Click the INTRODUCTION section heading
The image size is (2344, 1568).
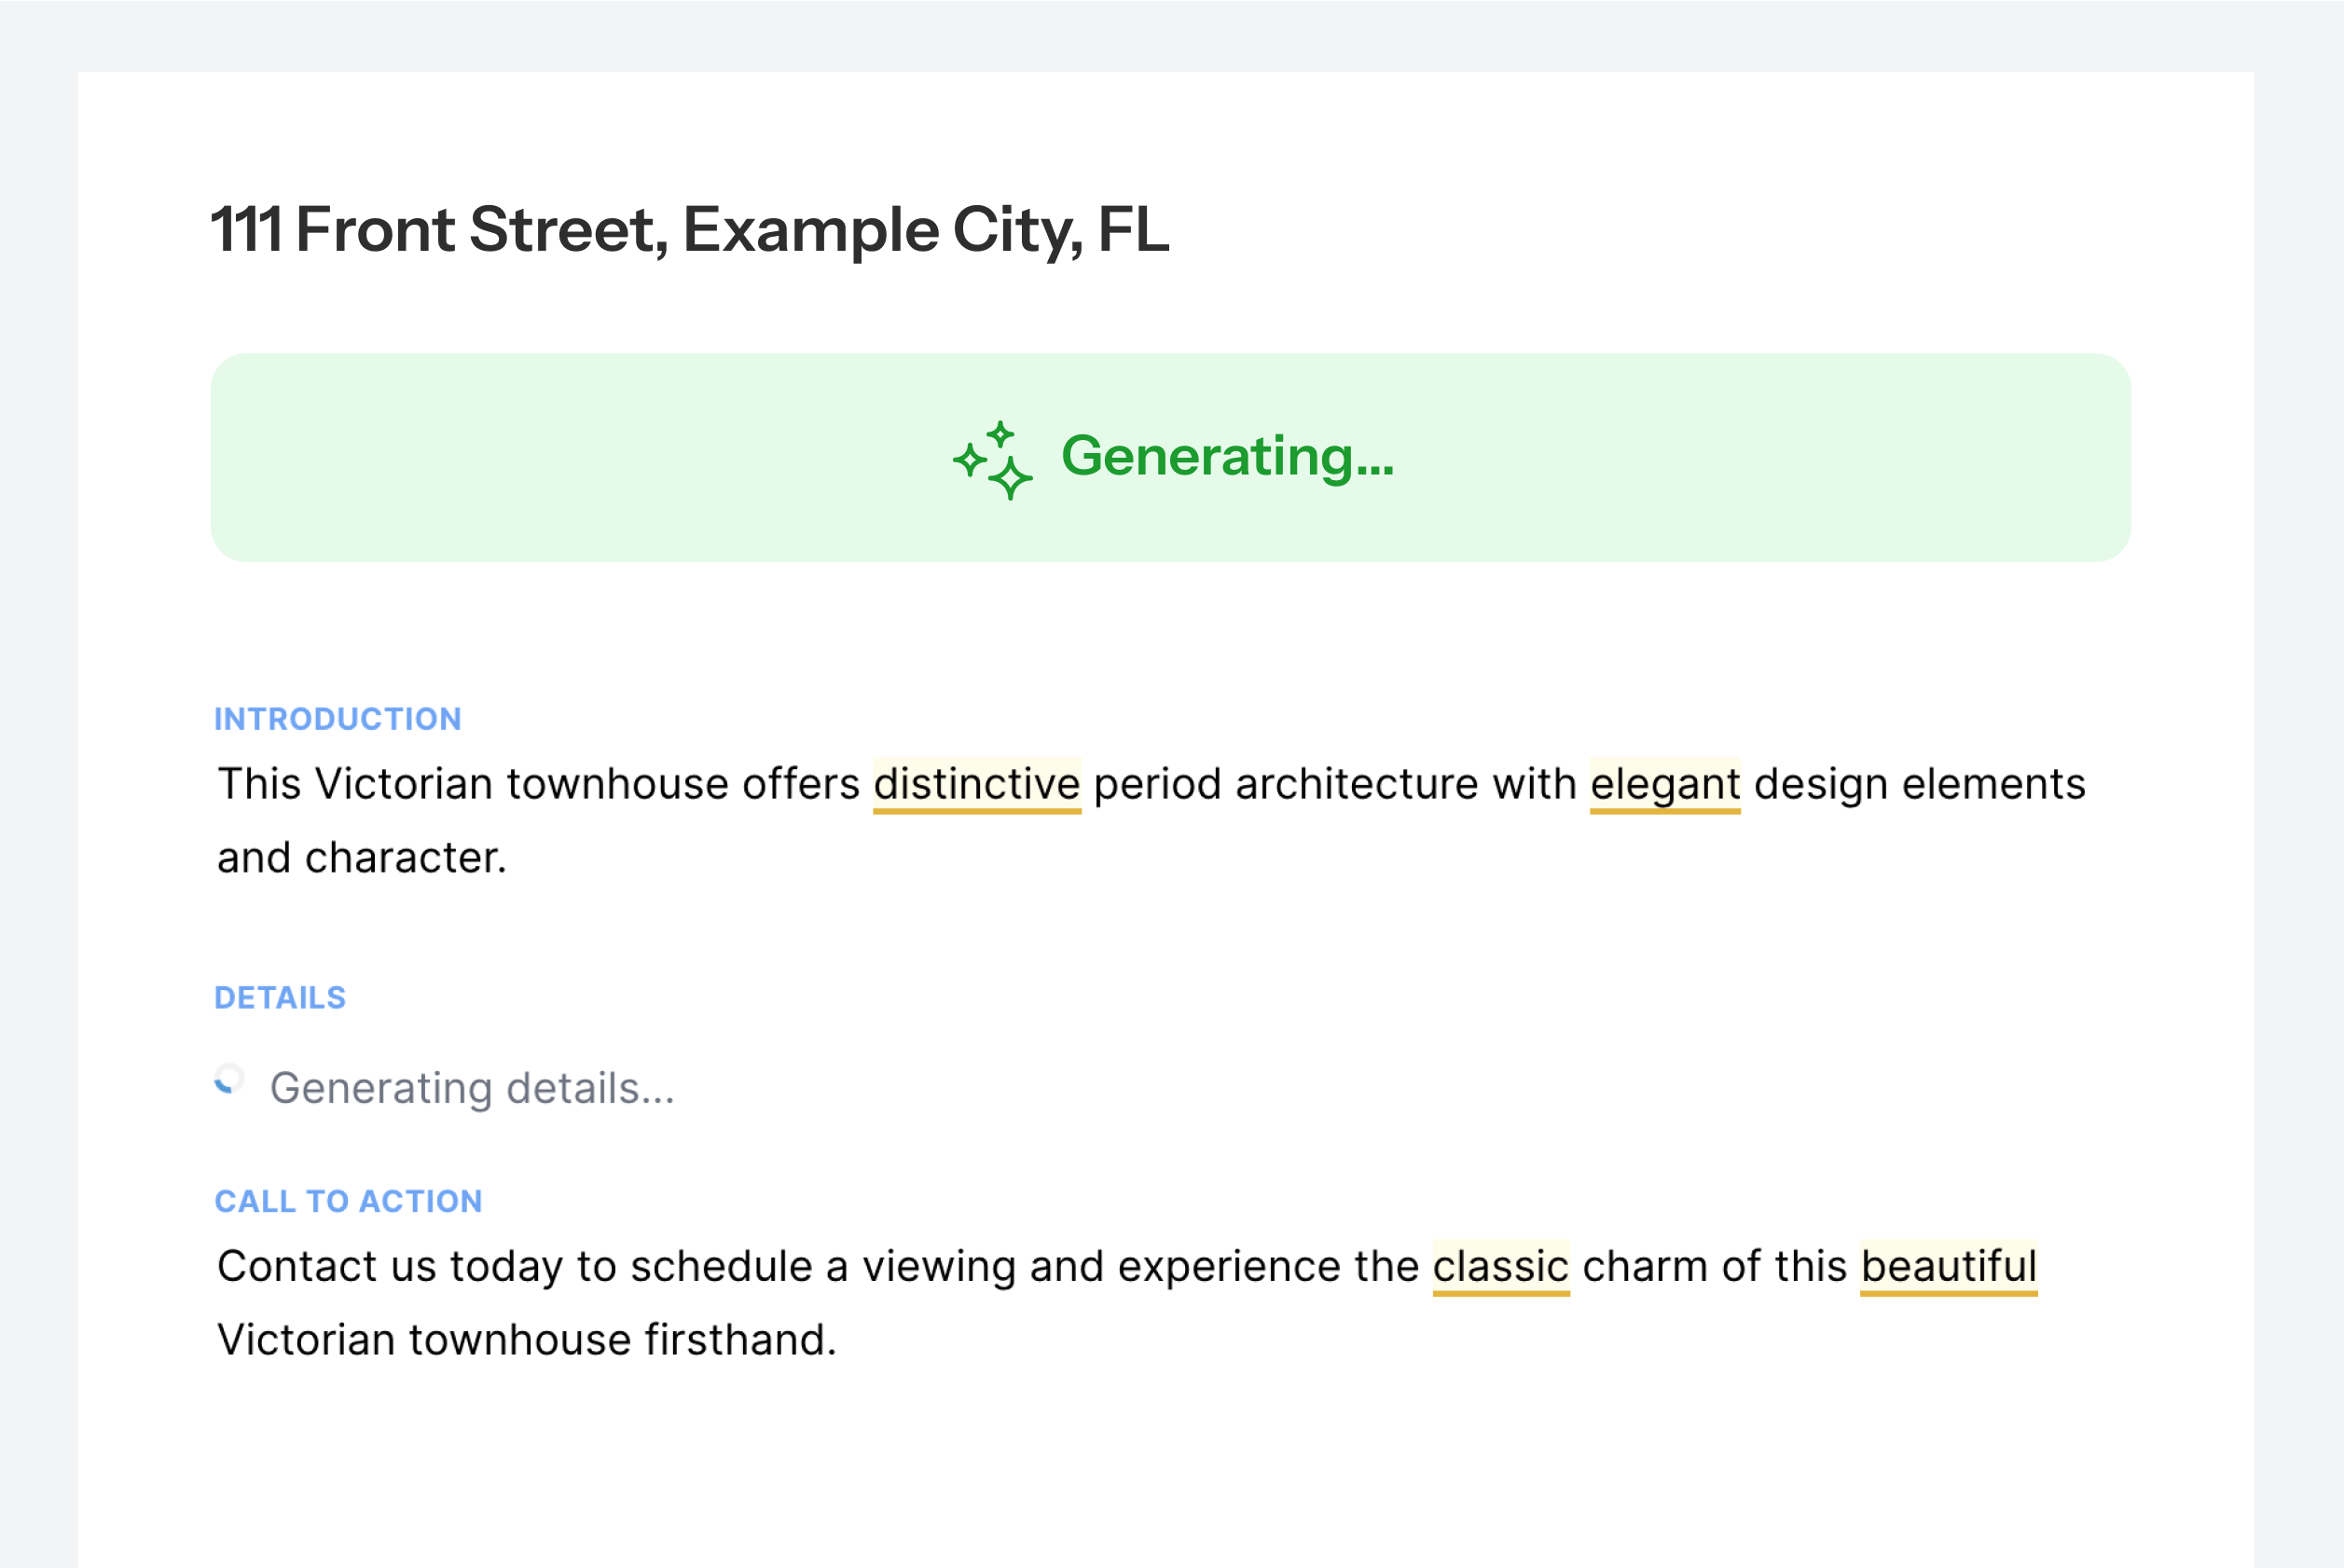pos(337,719)
